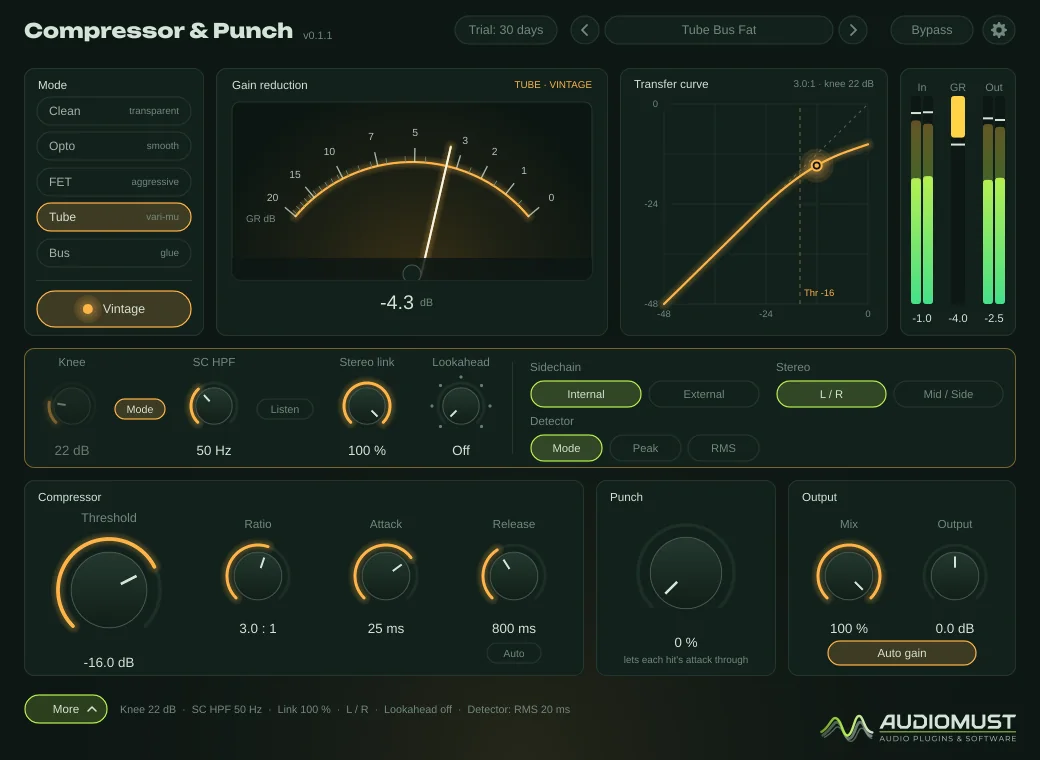
Task: Click the TUBE · VINTAGE label
Action: 552,85
